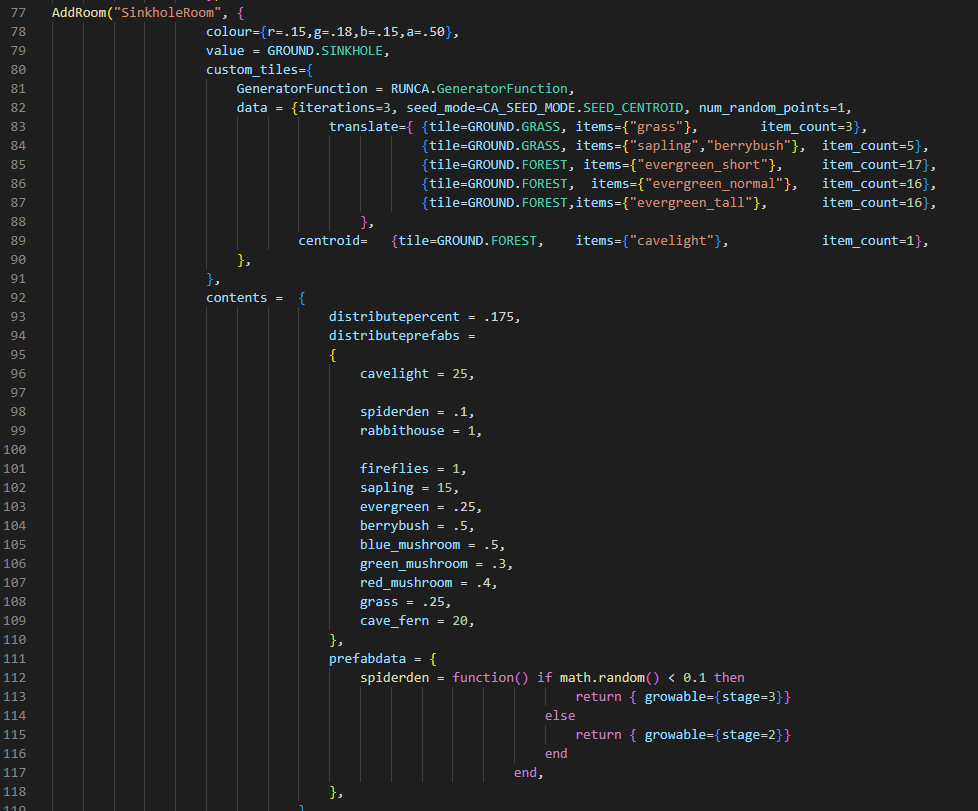The height and width of the screenshot is (811, 978).
Task: Click the "evergreen_short" string
Action: coord(703,165)
